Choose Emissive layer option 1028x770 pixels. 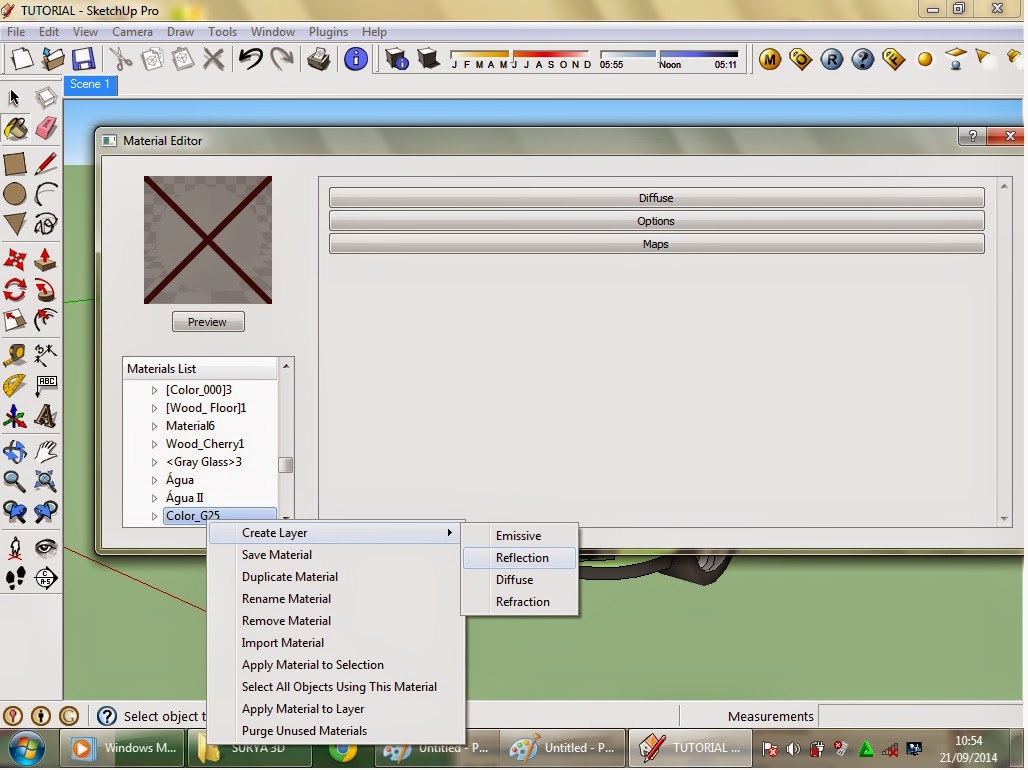519,536
